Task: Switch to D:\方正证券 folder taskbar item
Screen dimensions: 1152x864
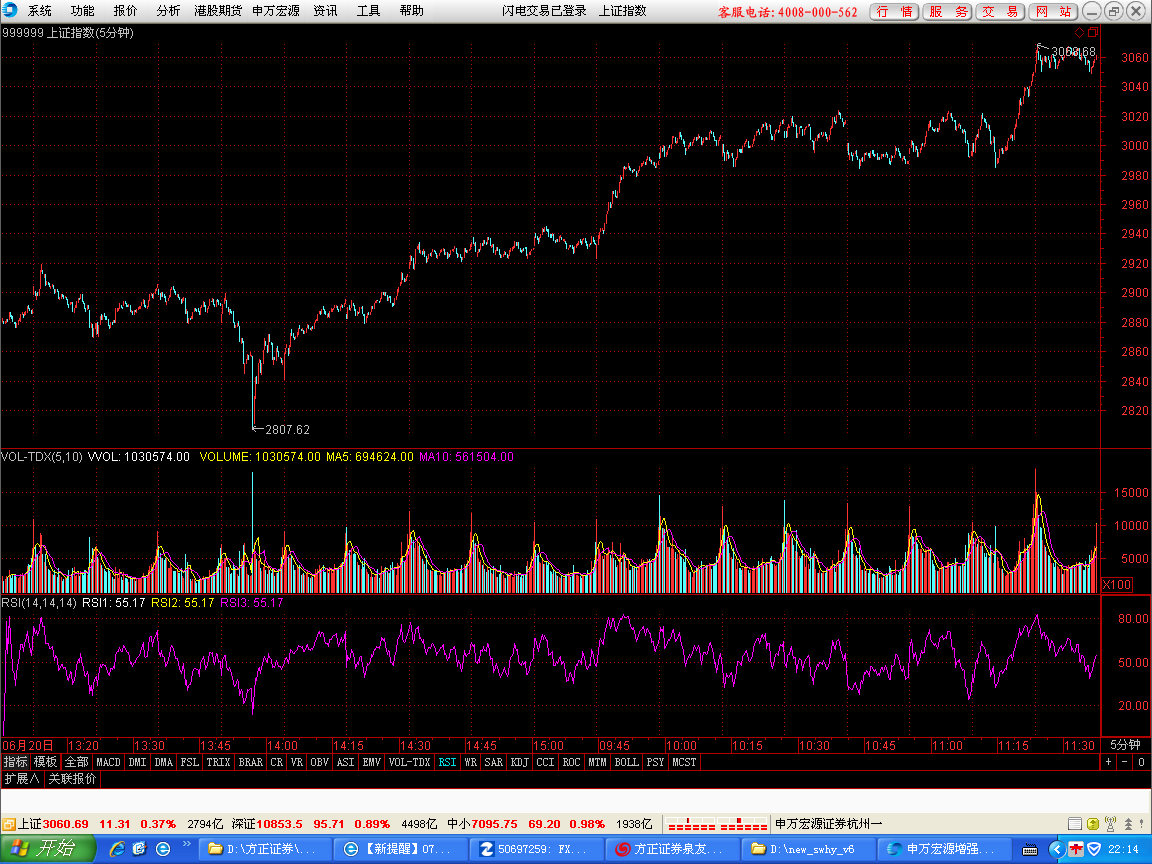Action: [265, 849]
